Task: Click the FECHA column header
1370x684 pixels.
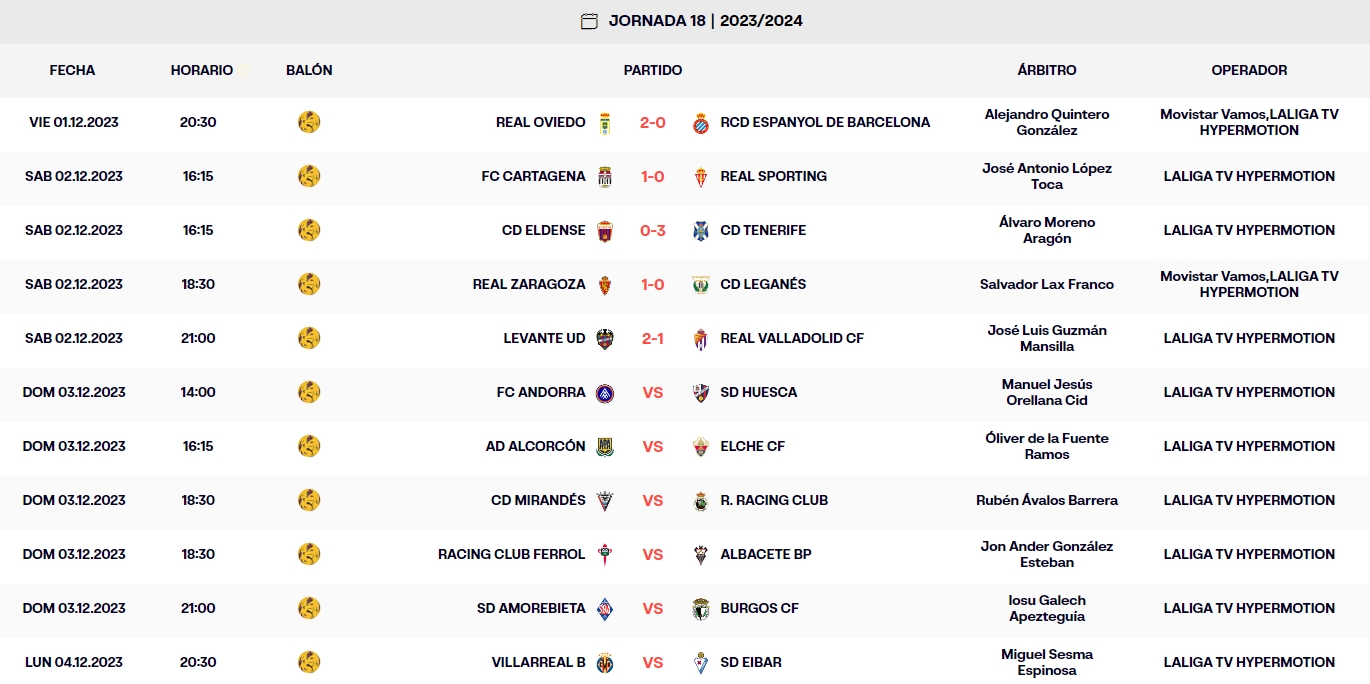Action: click(x=70, y=70)
